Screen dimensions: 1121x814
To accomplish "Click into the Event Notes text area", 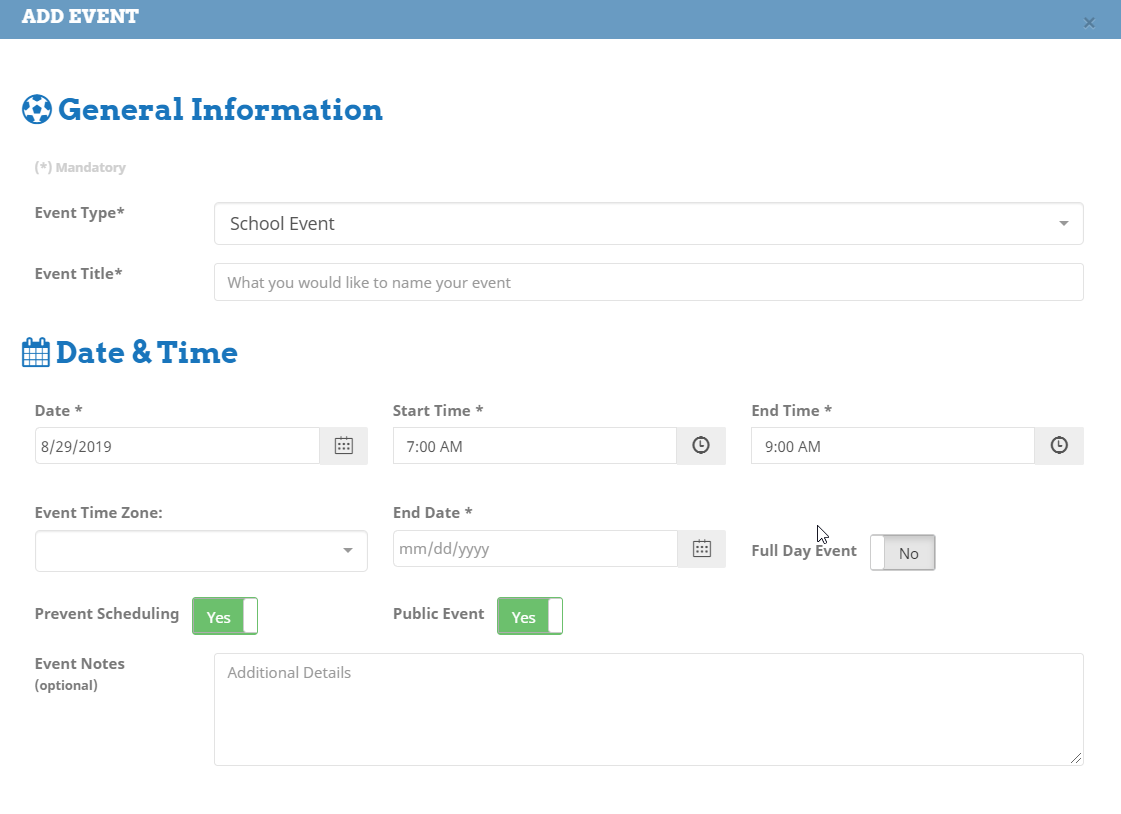I will click(x=648, y=709).
